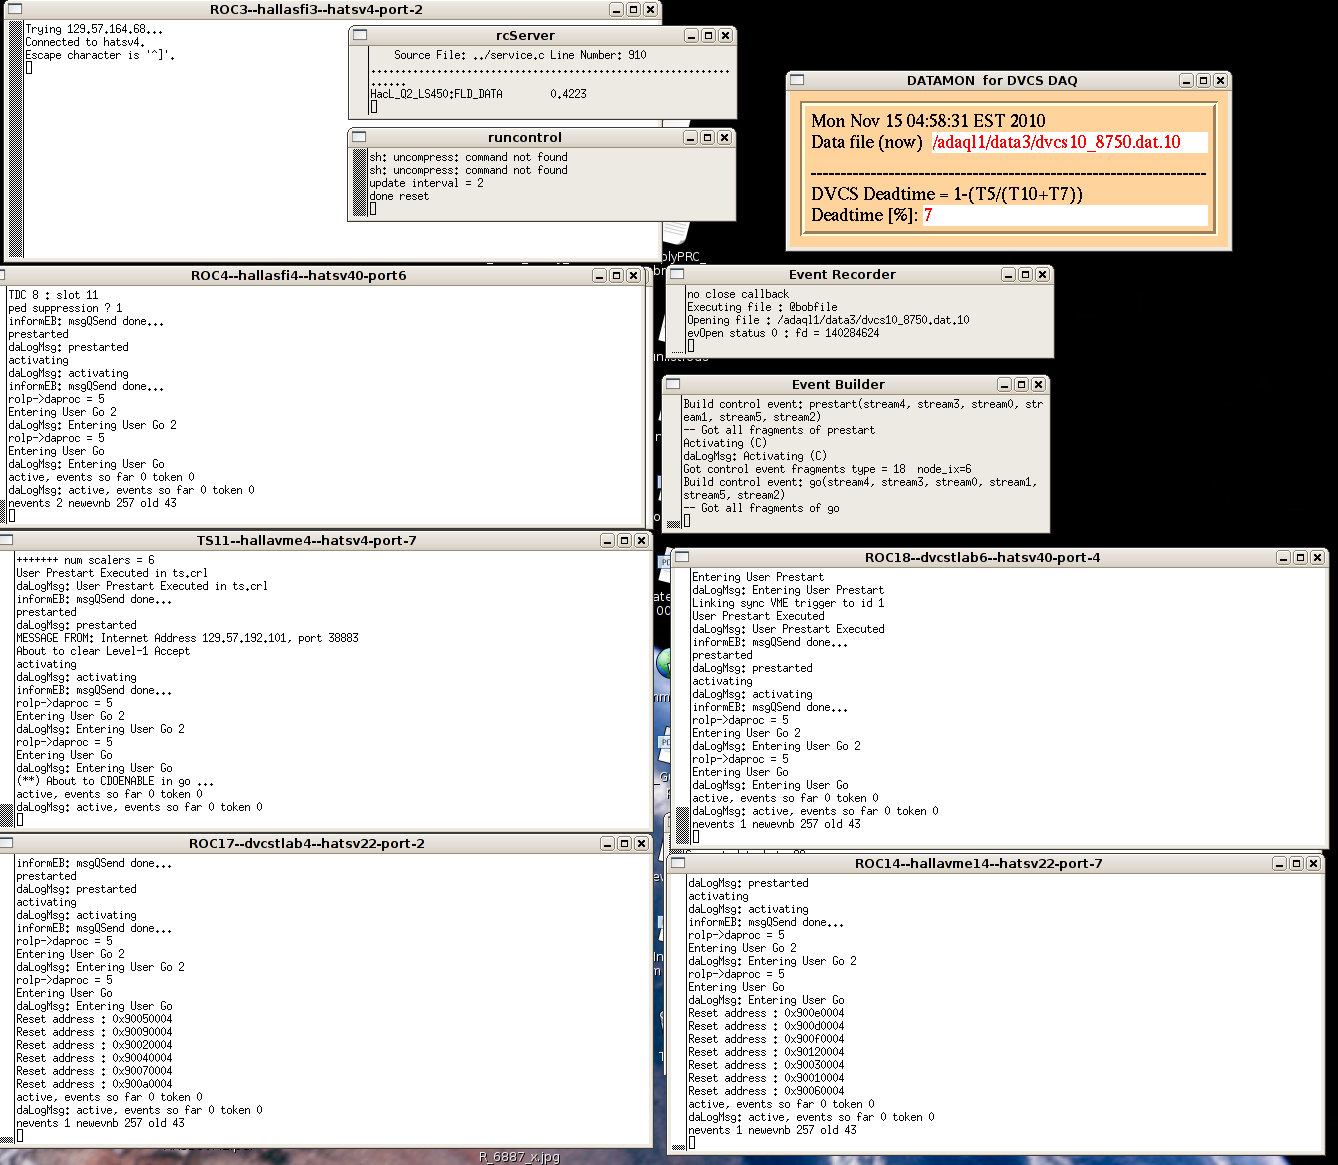
Task: Click 'About to clear Level-1 Accept' line
Action: point(103,651)
